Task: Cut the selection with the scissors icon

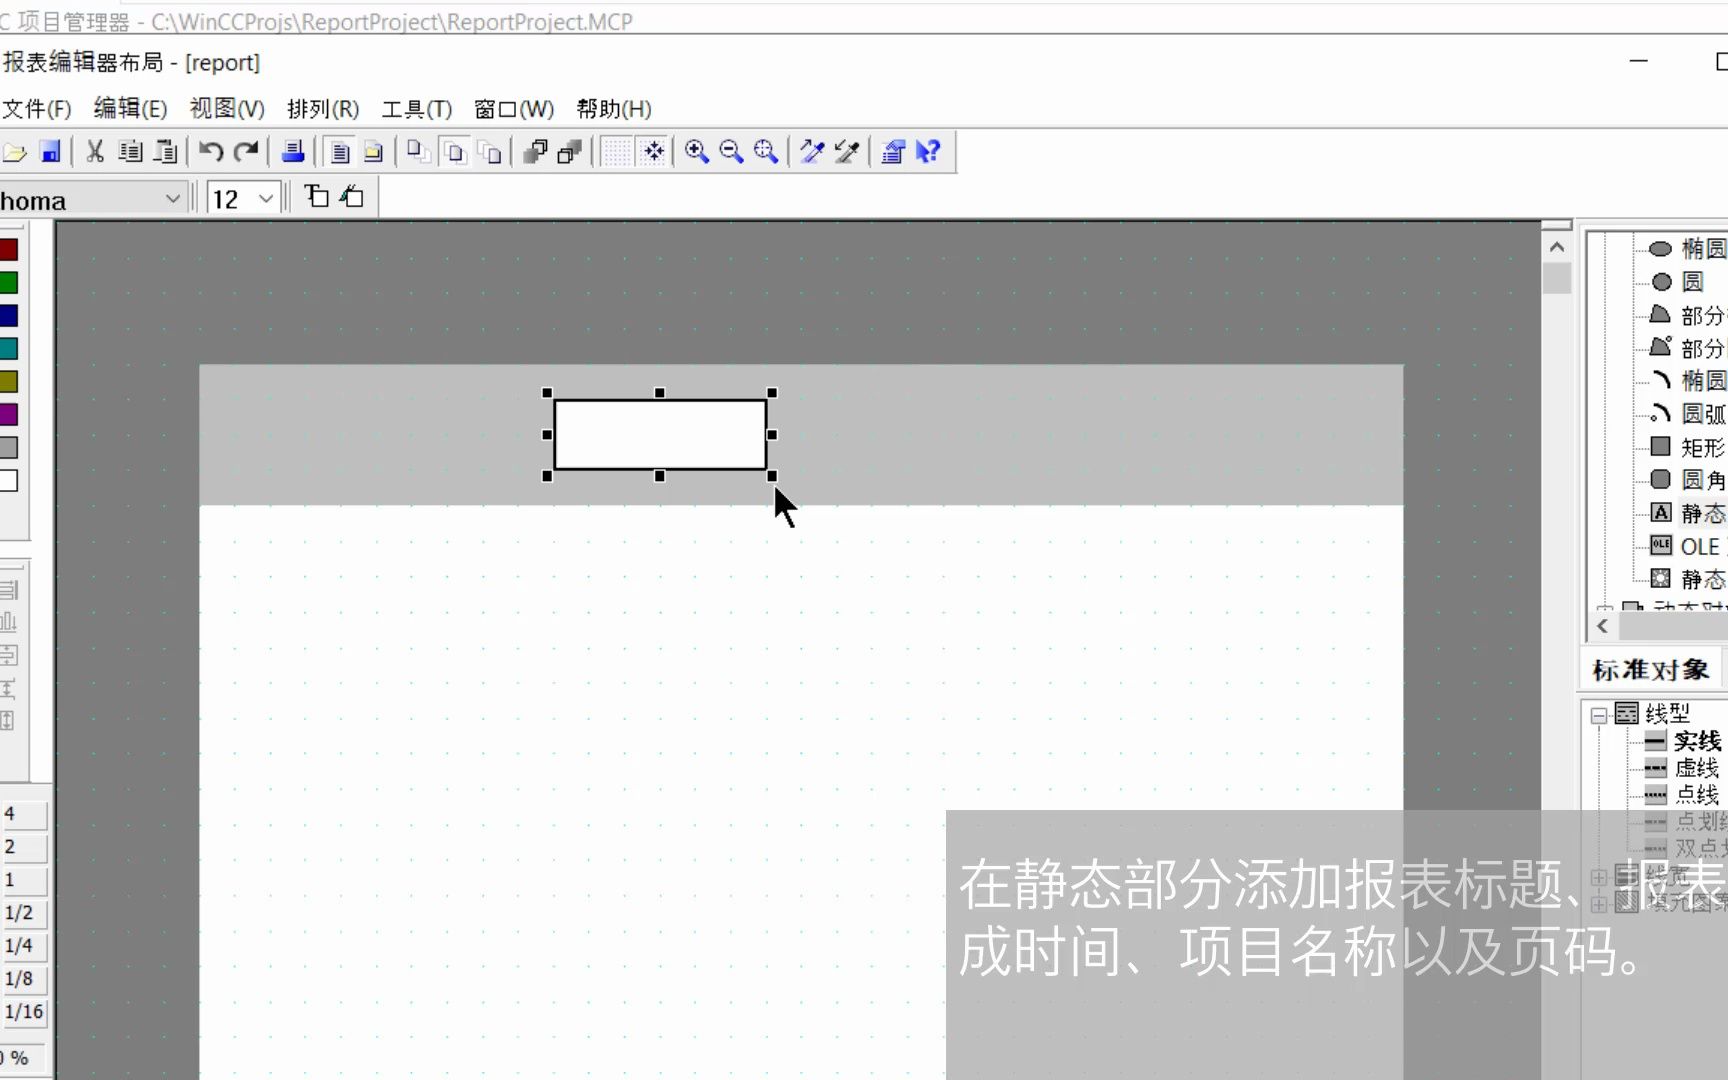Action: click(x=95, y=152)
